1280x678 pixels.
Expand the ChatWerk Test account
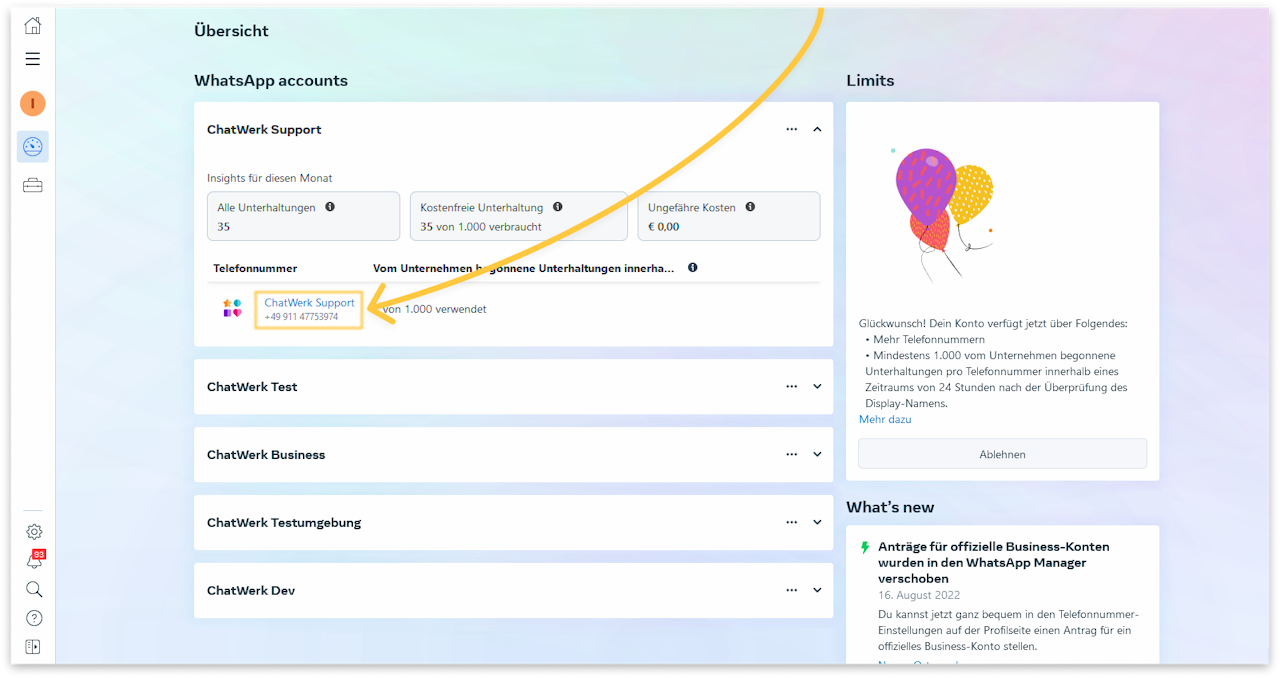(817, 387)
